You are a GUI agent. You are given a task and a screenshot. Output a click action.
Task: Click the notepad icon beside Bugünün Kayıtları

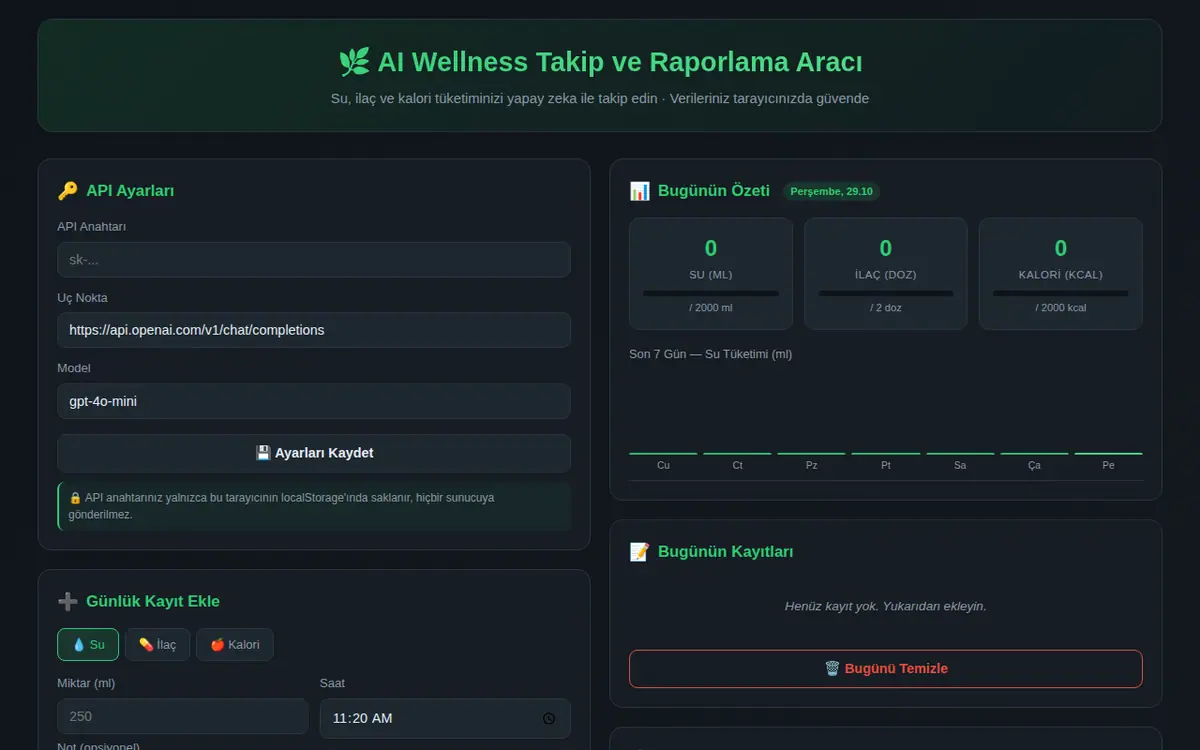tap(639, 551)
